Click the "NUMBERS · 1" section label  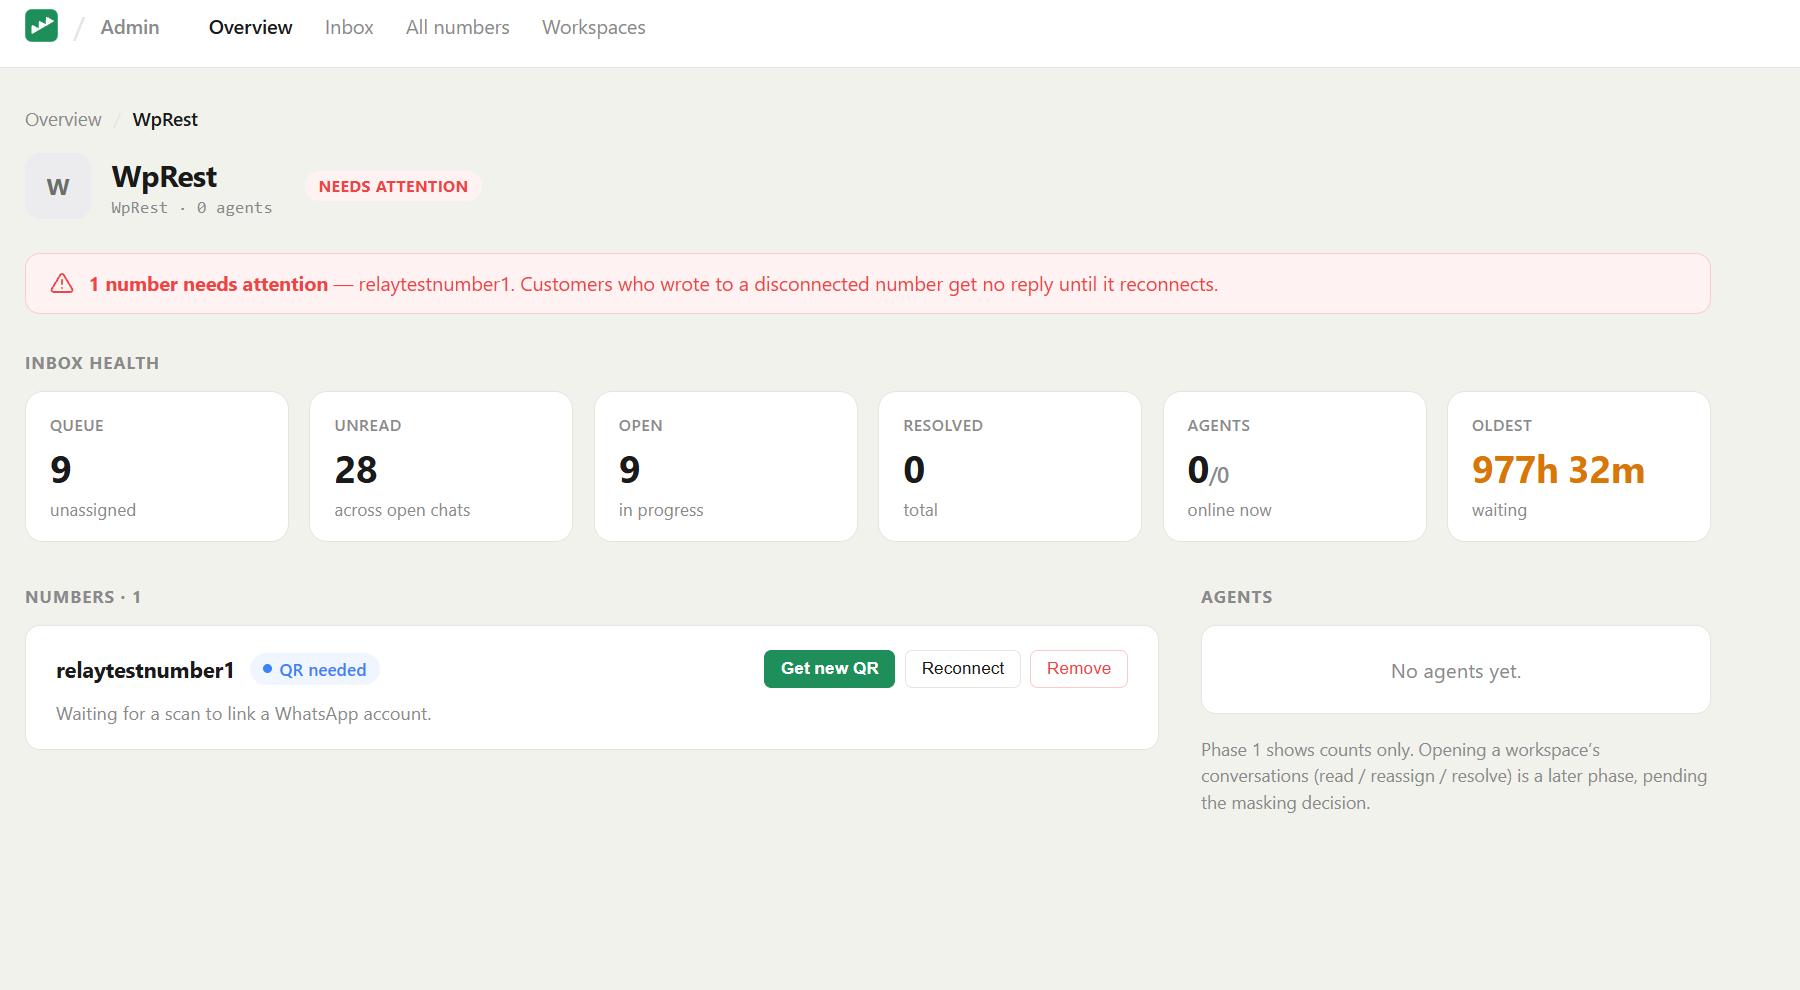(83, 597)
